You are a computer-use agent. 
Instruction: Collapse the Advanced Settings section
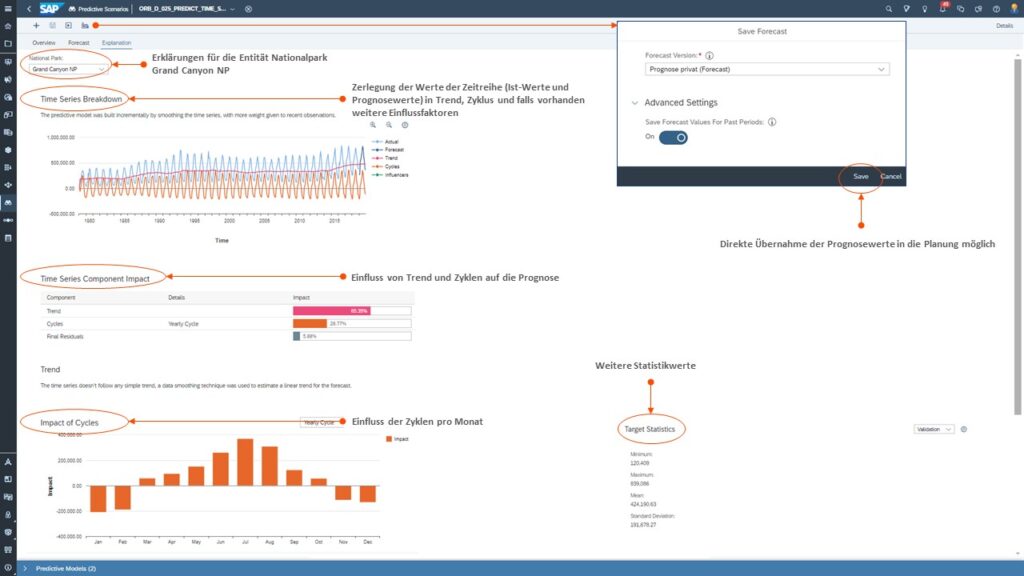point(635,103)
